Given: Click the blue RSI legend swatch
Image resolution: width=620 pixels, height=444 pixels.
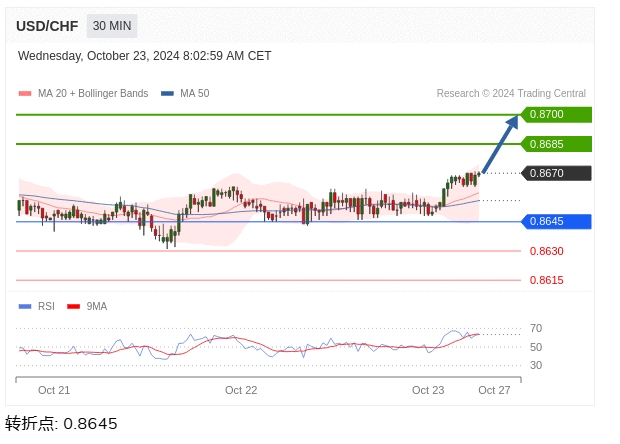Looking at the screenshot, I should 25,306.
